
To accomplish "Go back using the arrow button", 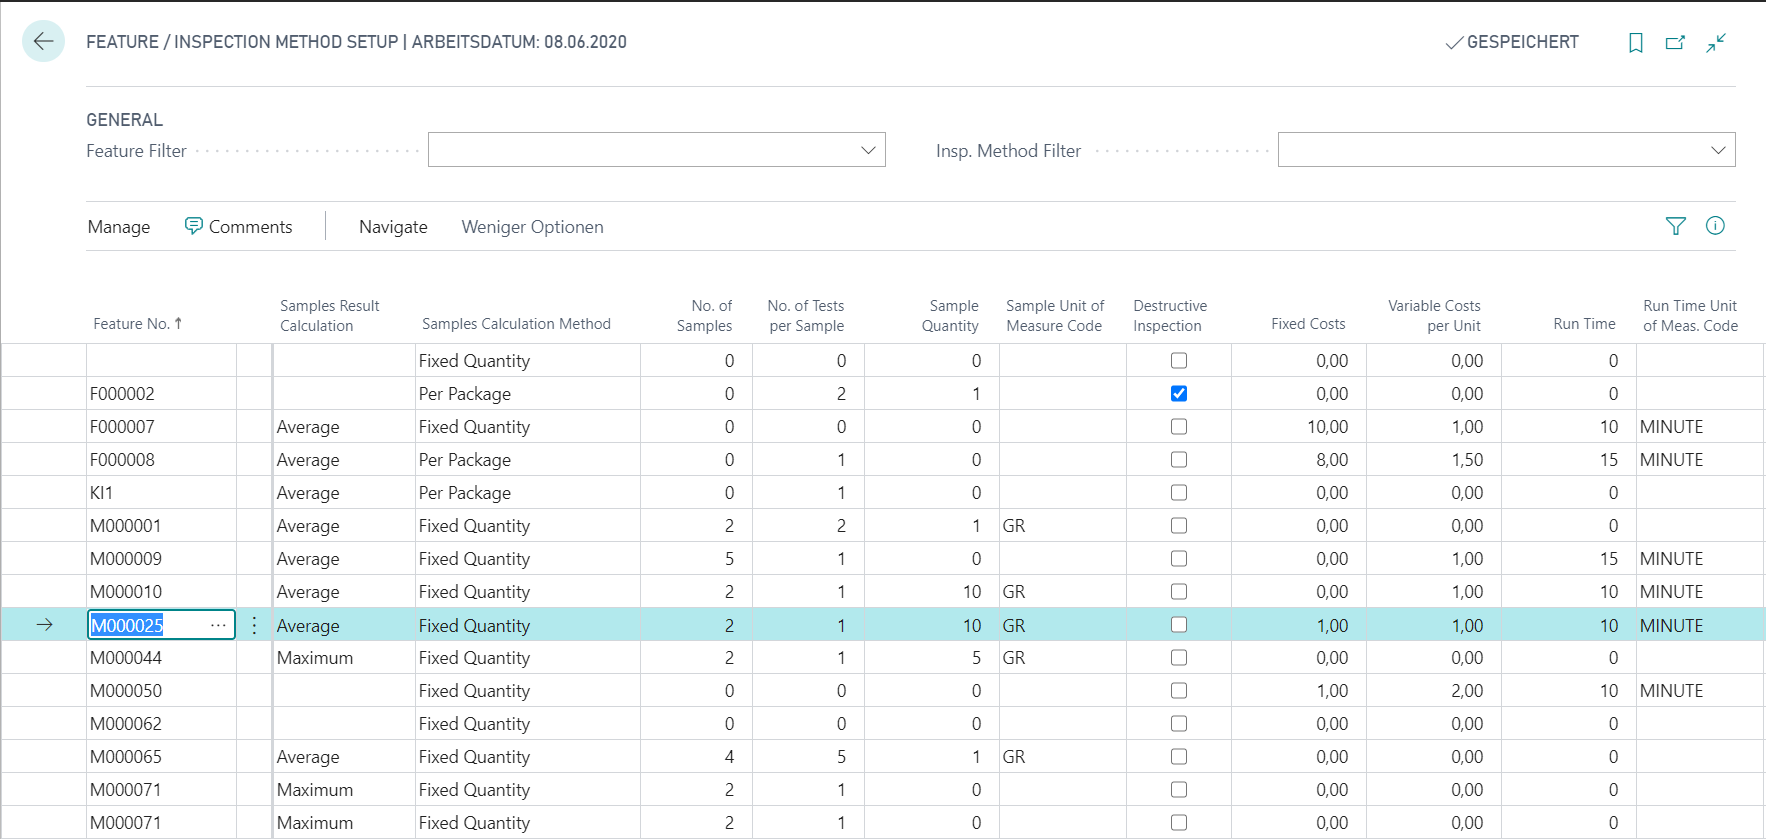I will point(43,41).
